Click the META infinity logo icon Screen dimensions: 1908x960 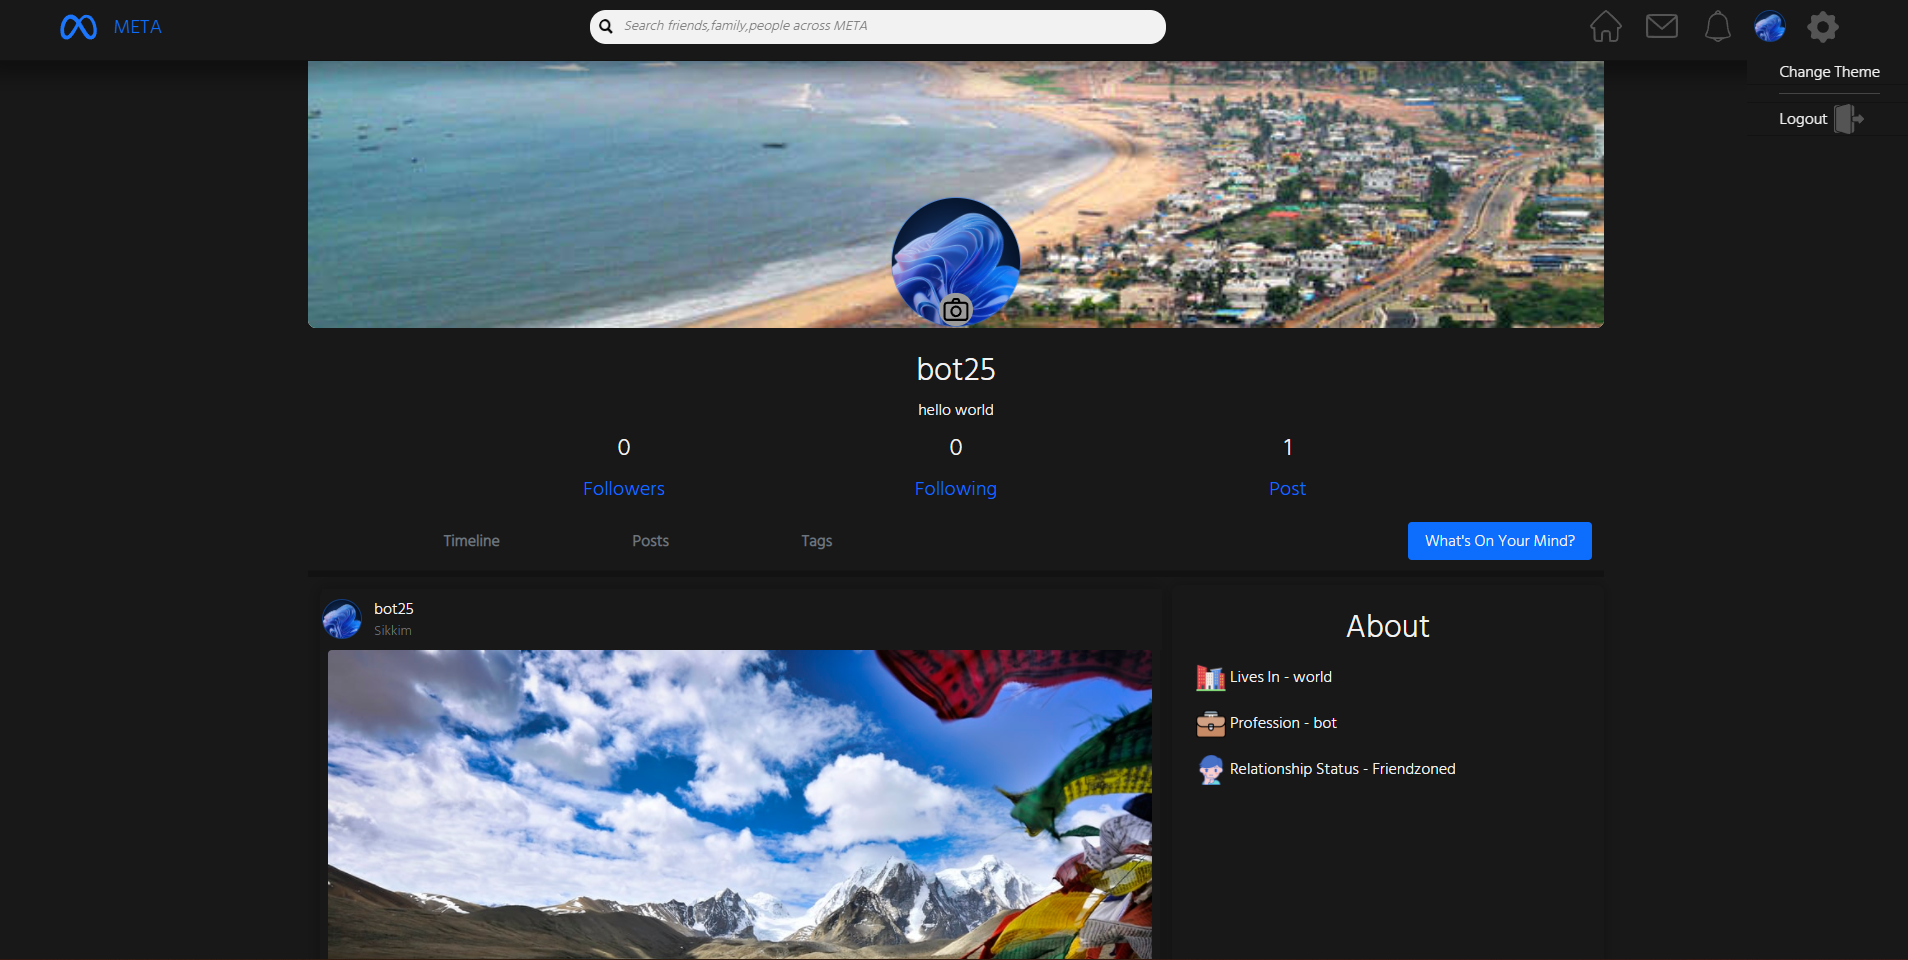(78, 27)
